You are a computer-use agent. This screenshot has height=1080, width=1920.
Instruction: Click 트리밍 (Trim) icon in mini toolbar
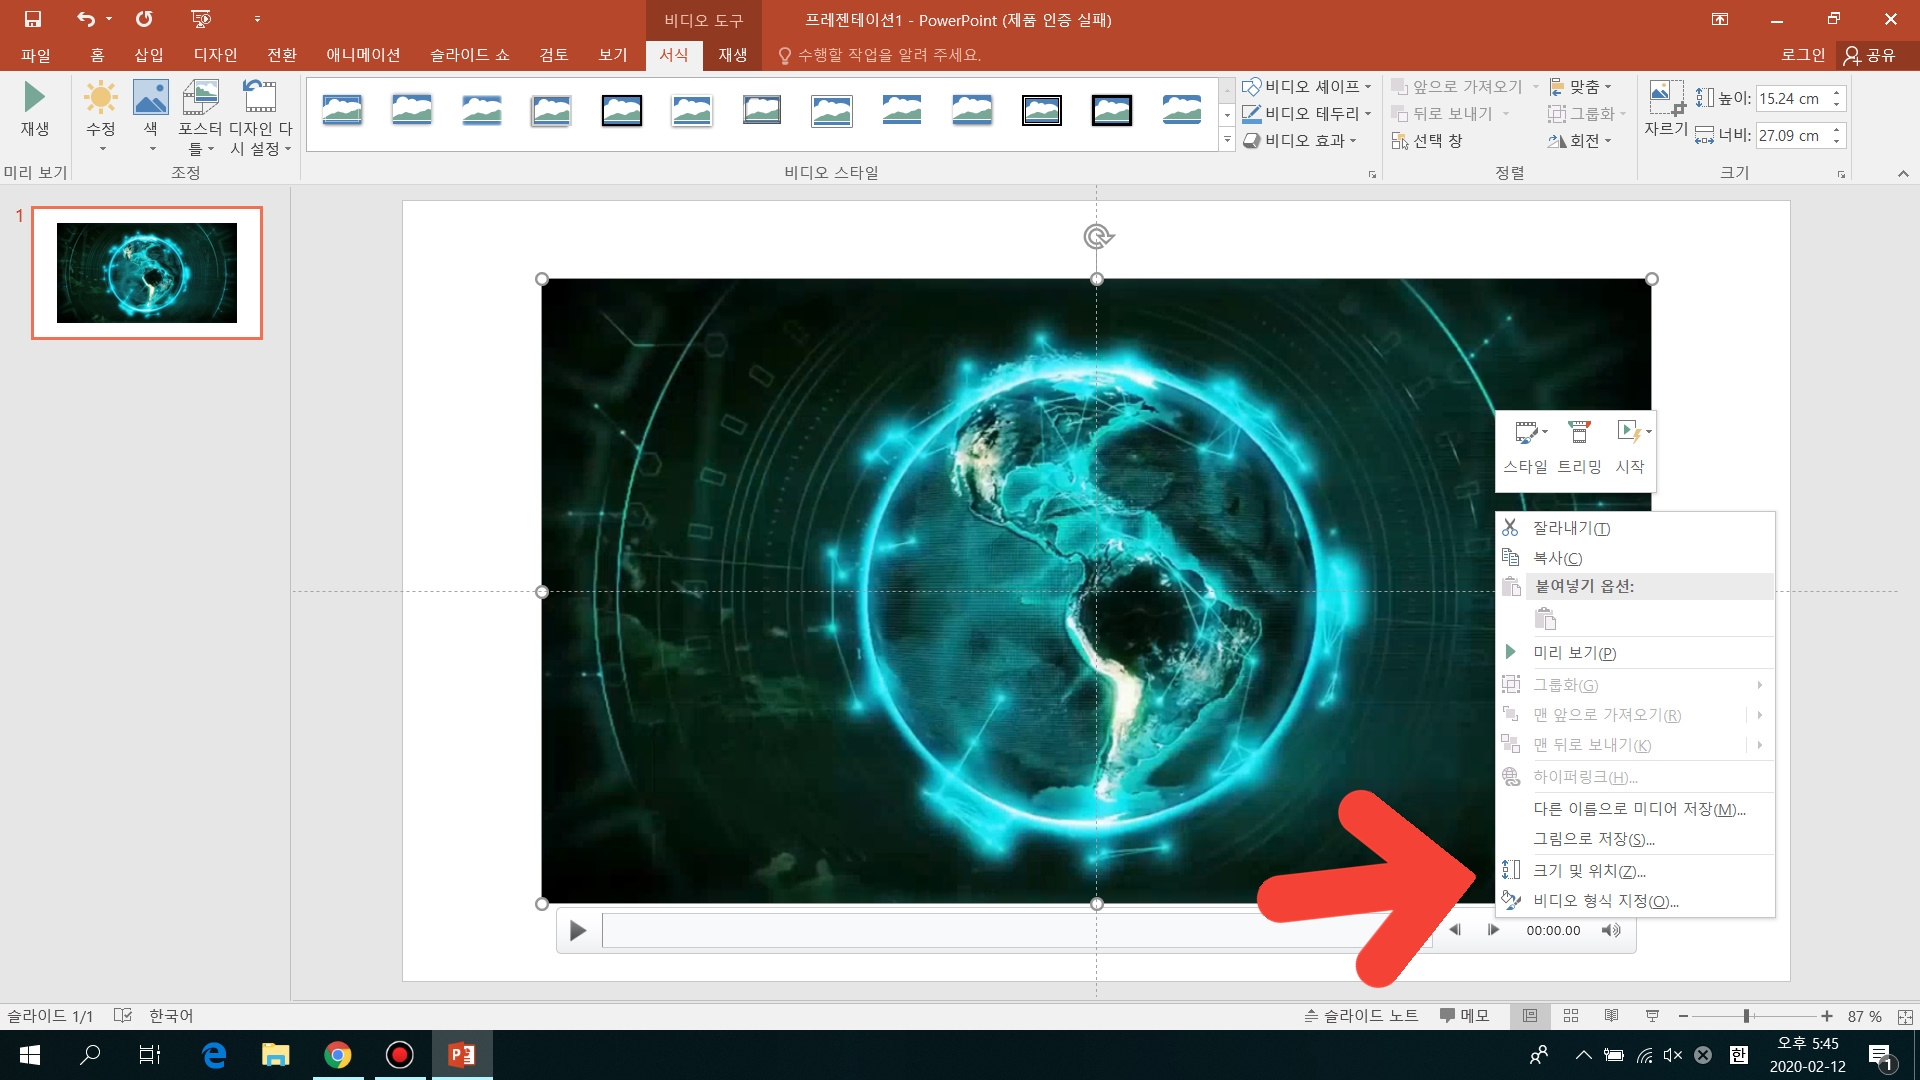pos(1579,433)
